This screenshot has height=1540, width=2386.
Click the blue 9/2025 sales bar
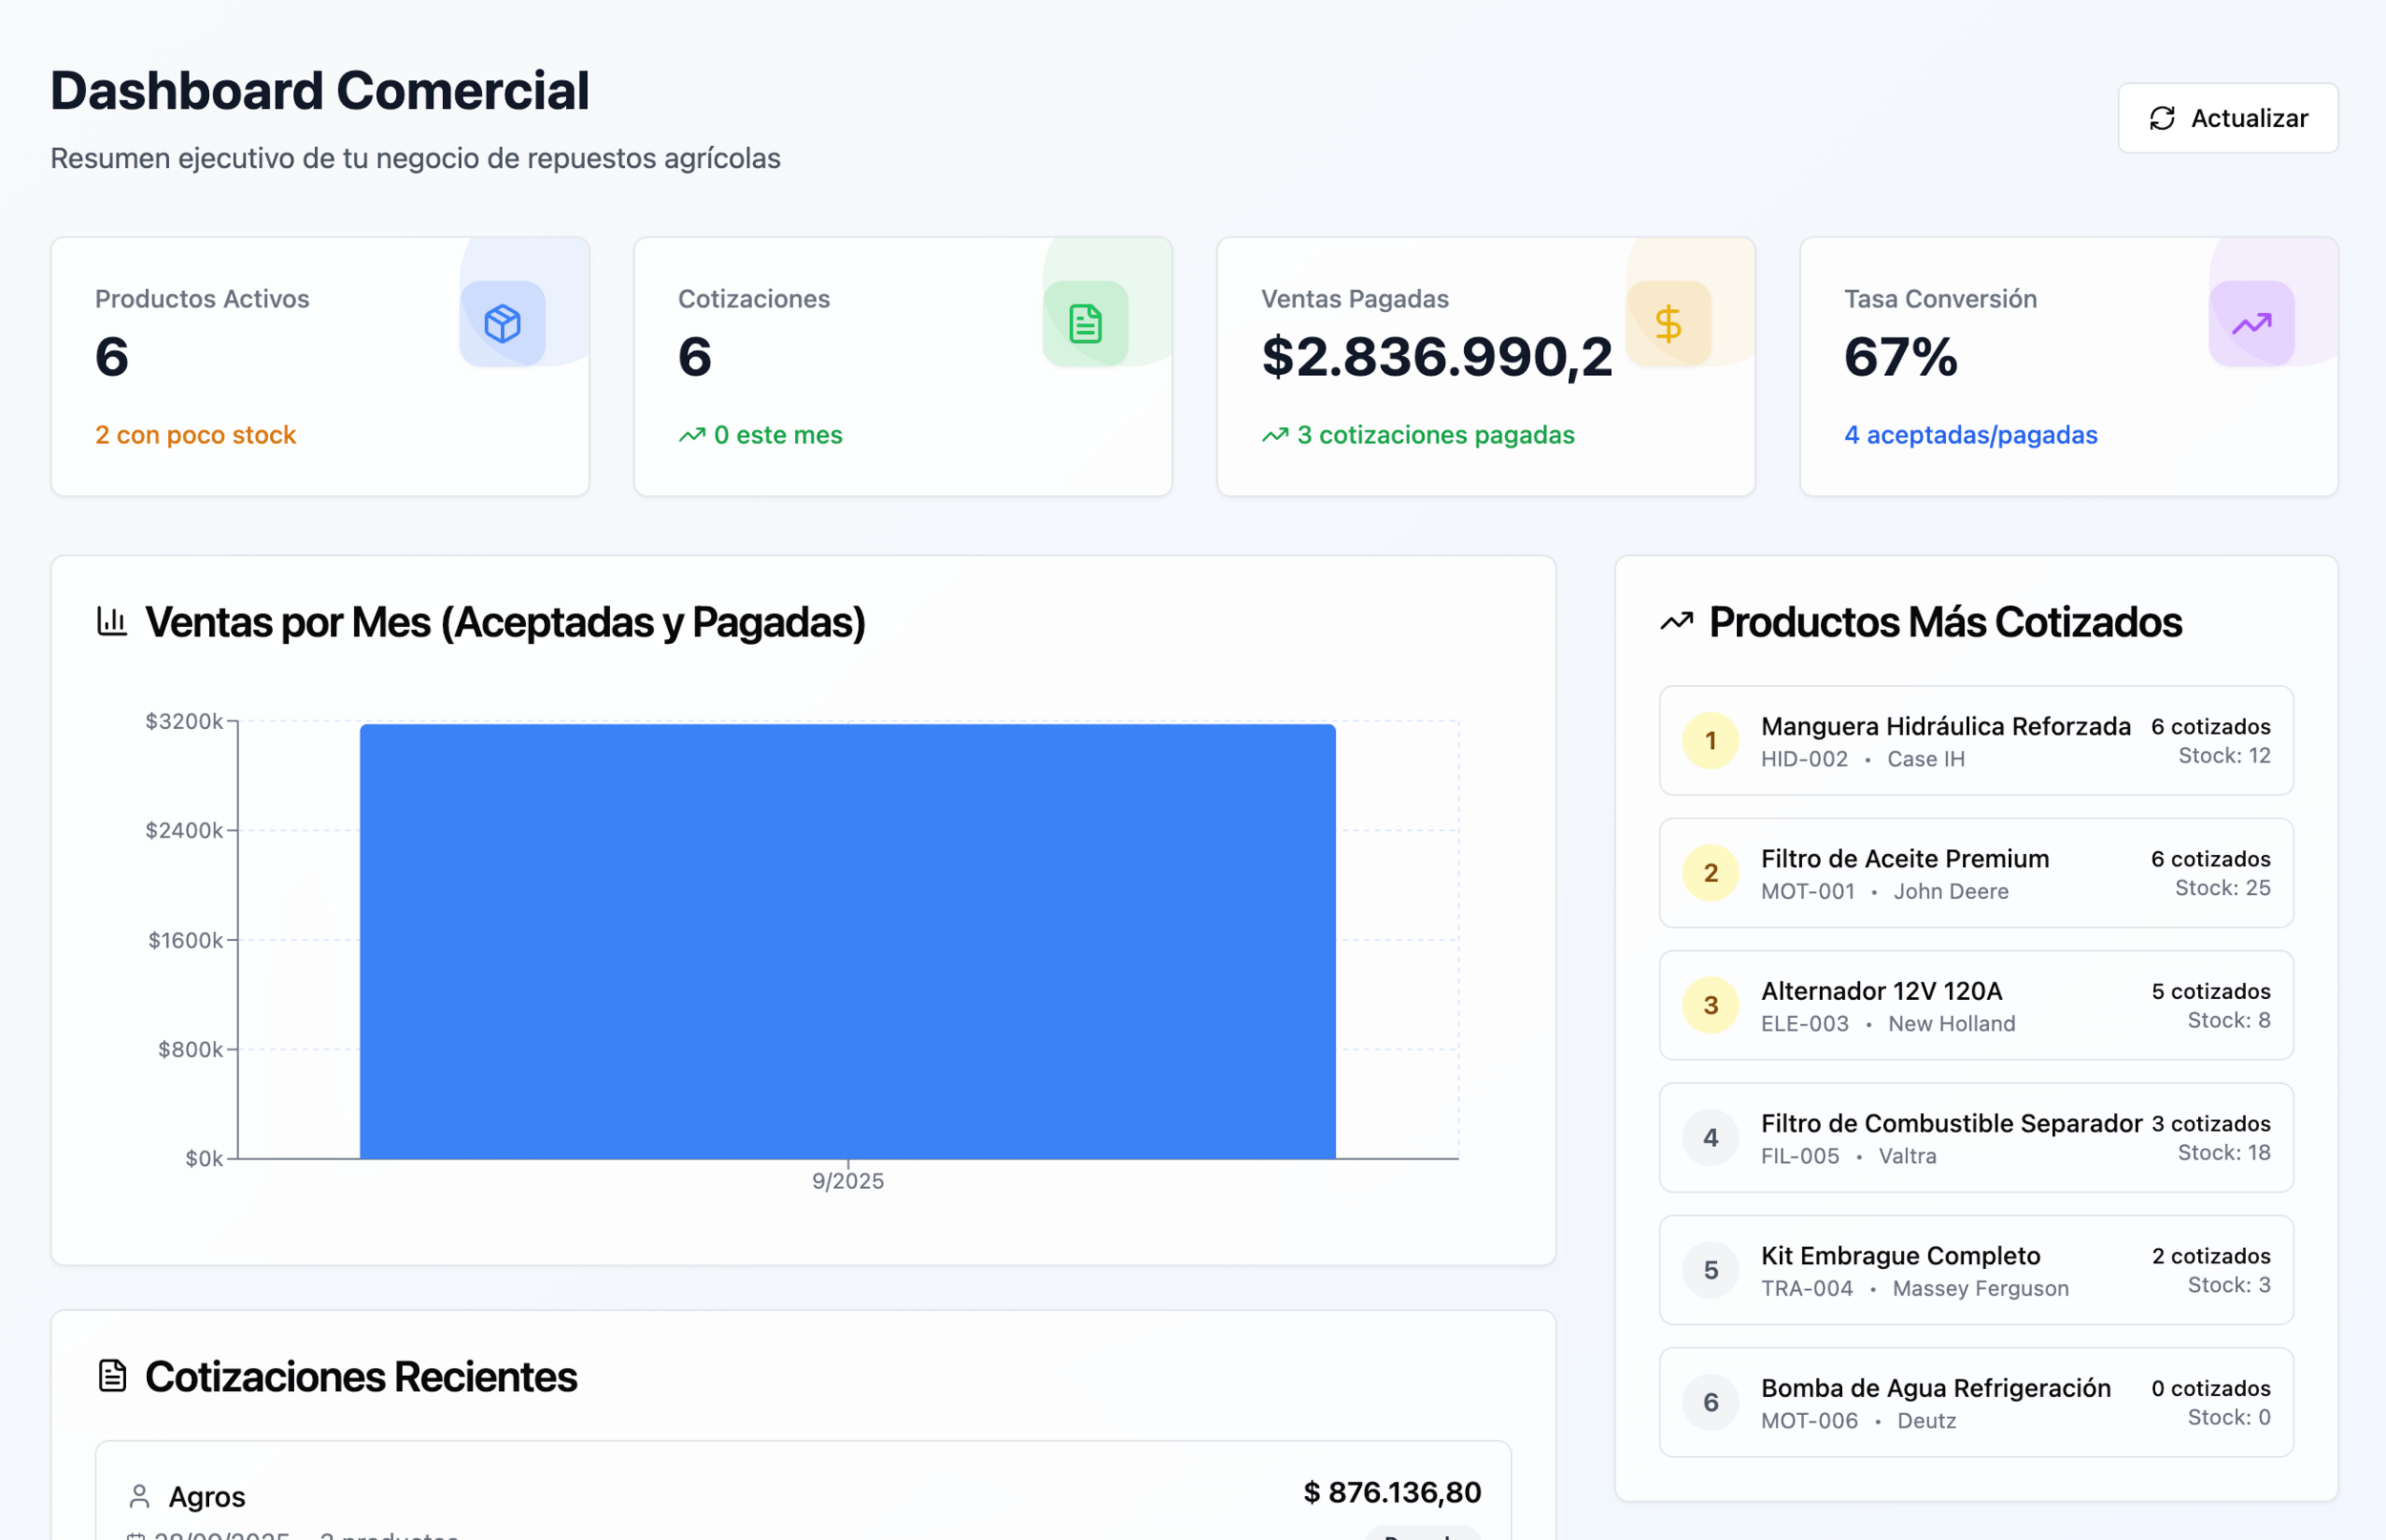pos(847,941)
